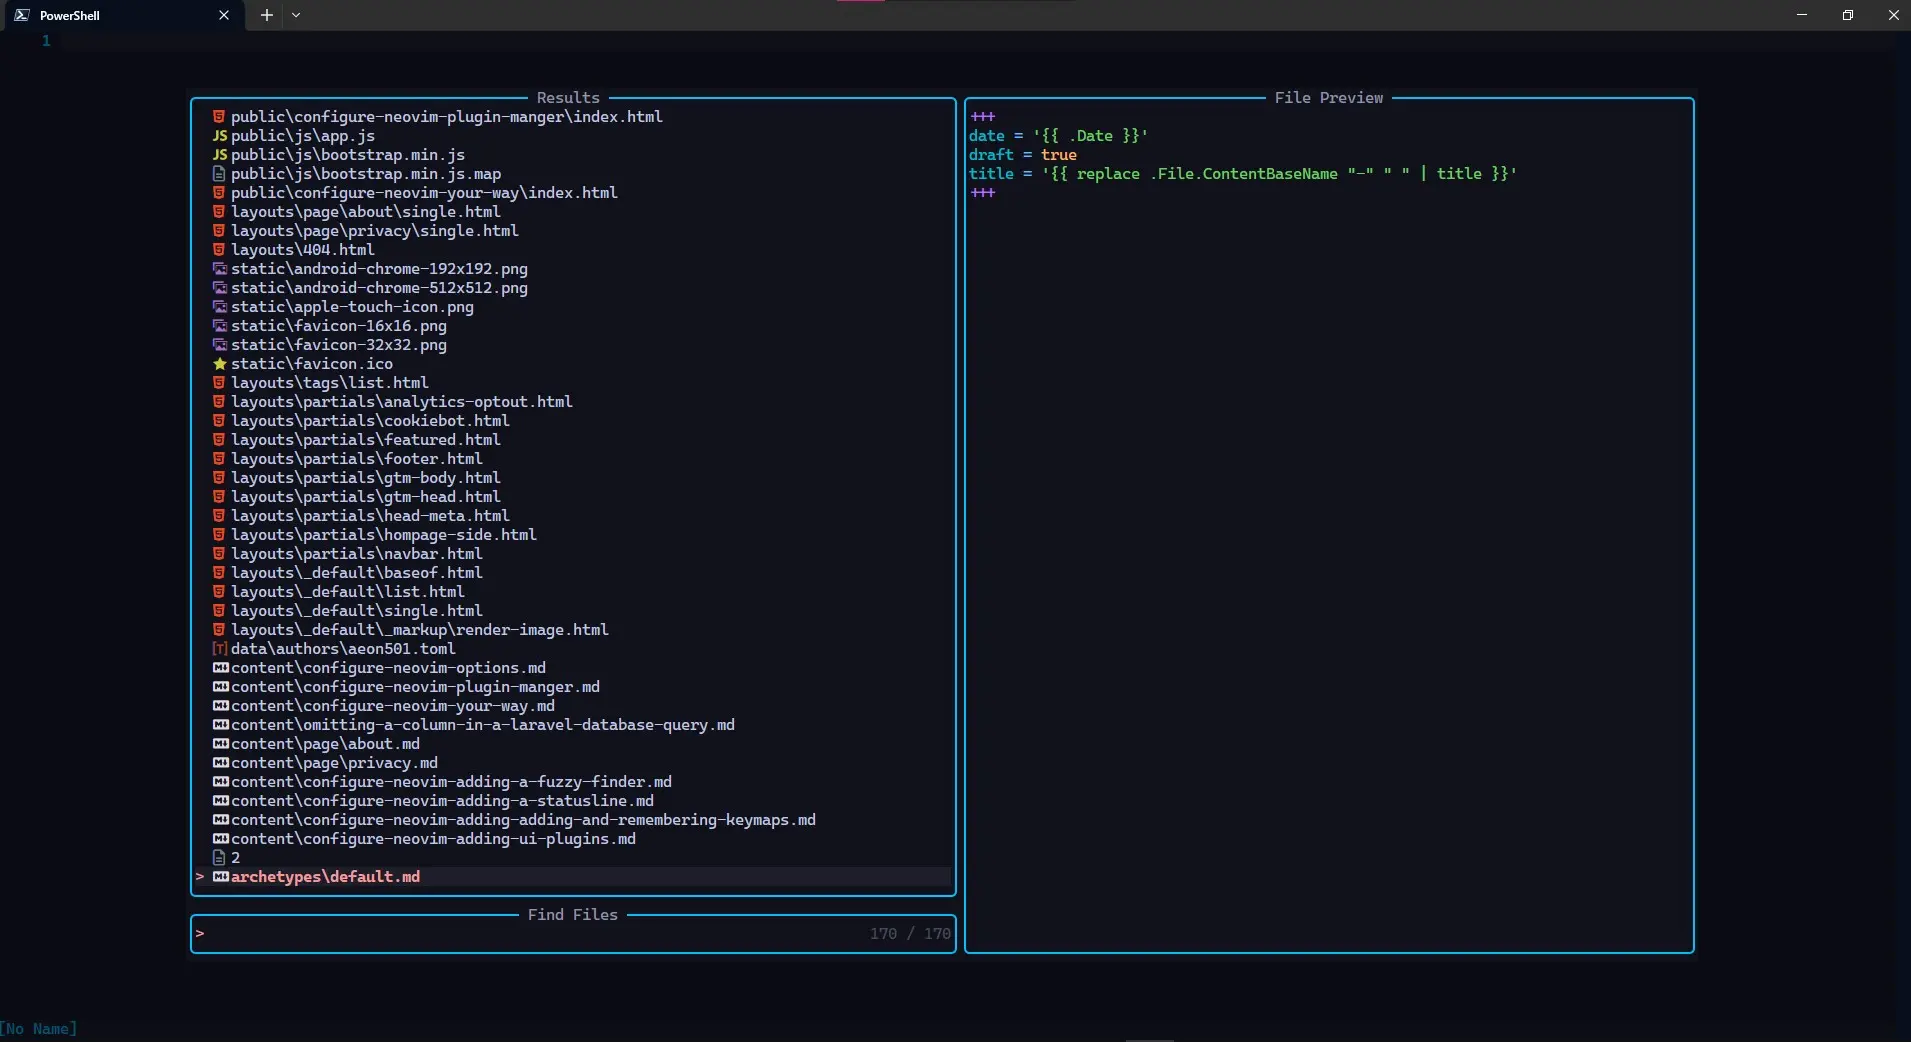Screen dimensions: 1911x1042
Task: Click the sourcemap file icon beside bootstrap.min.js.map
Action: click(220, 173)
